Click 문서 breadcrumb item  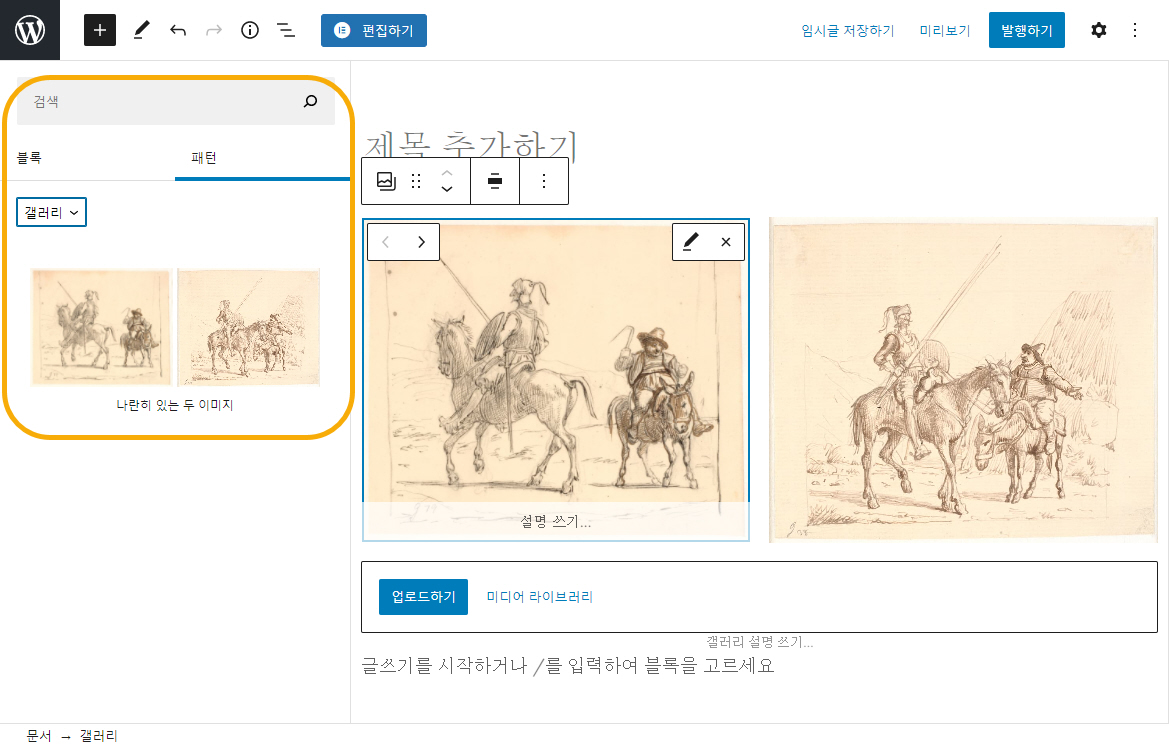(39, 736)
